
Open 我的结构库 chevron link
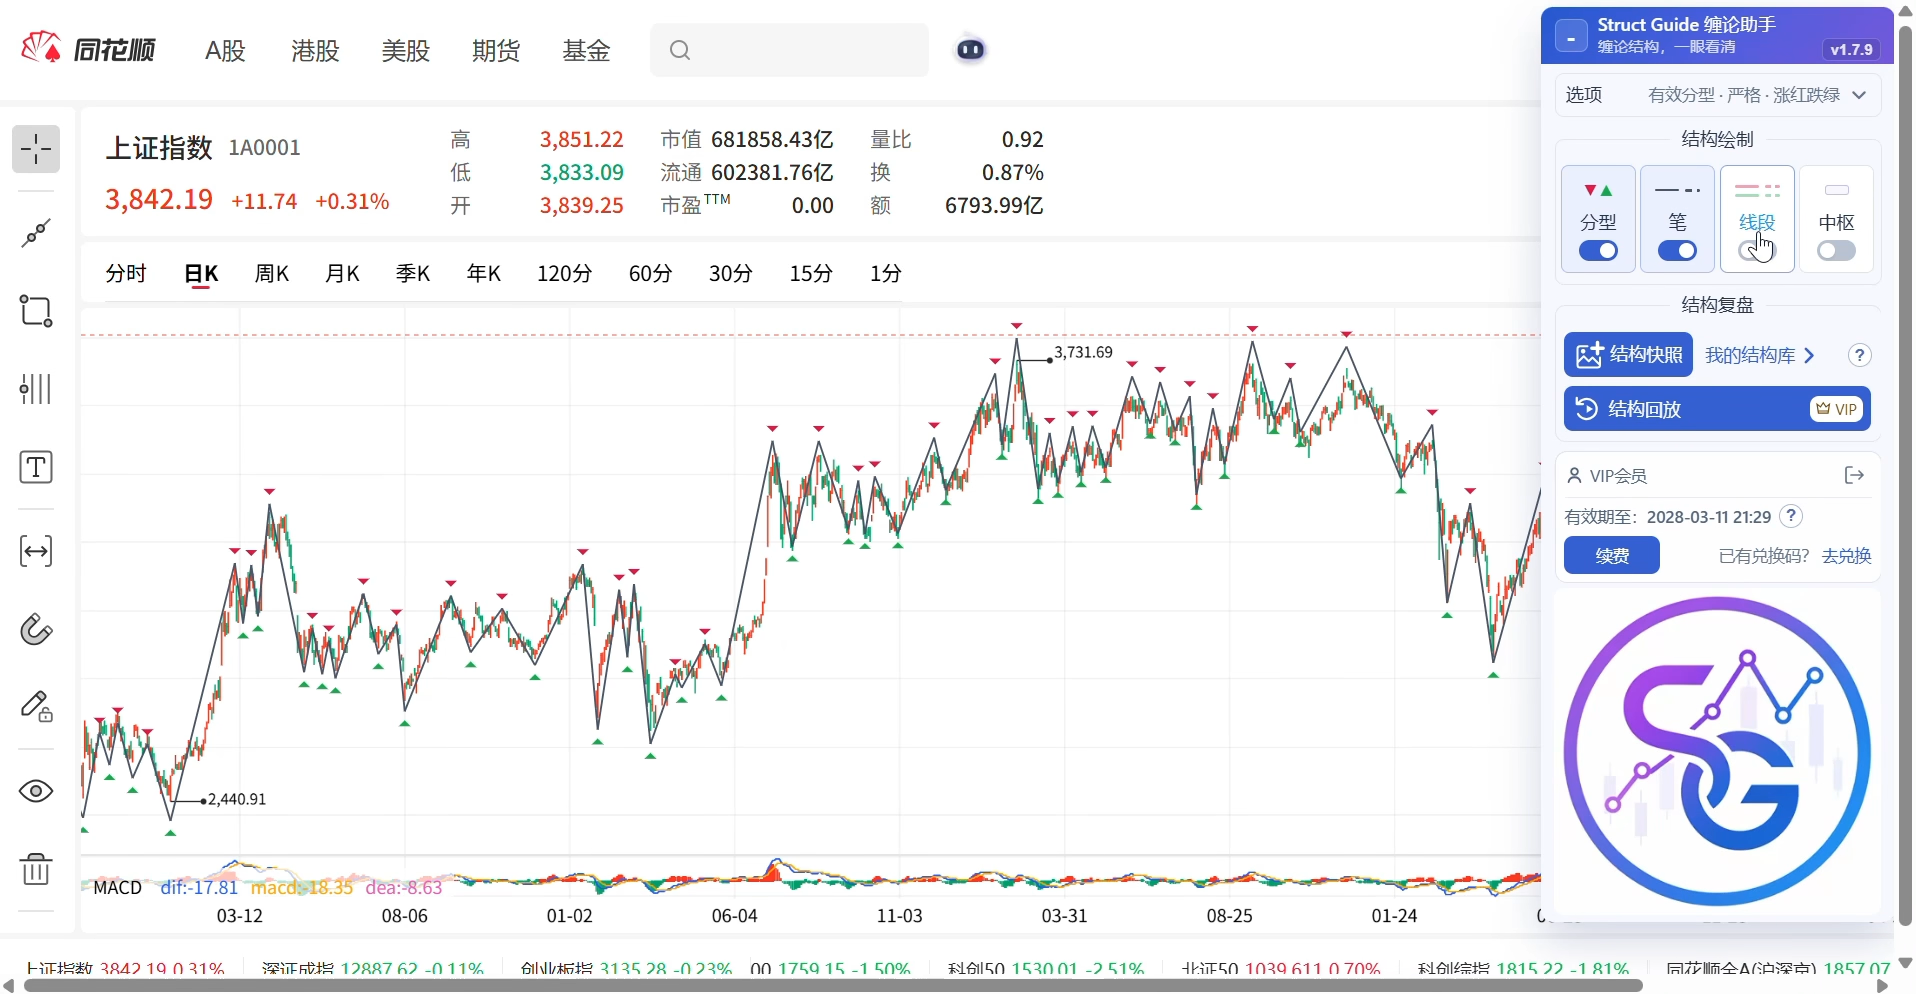pyautogui.click(x=1759, y=355)
